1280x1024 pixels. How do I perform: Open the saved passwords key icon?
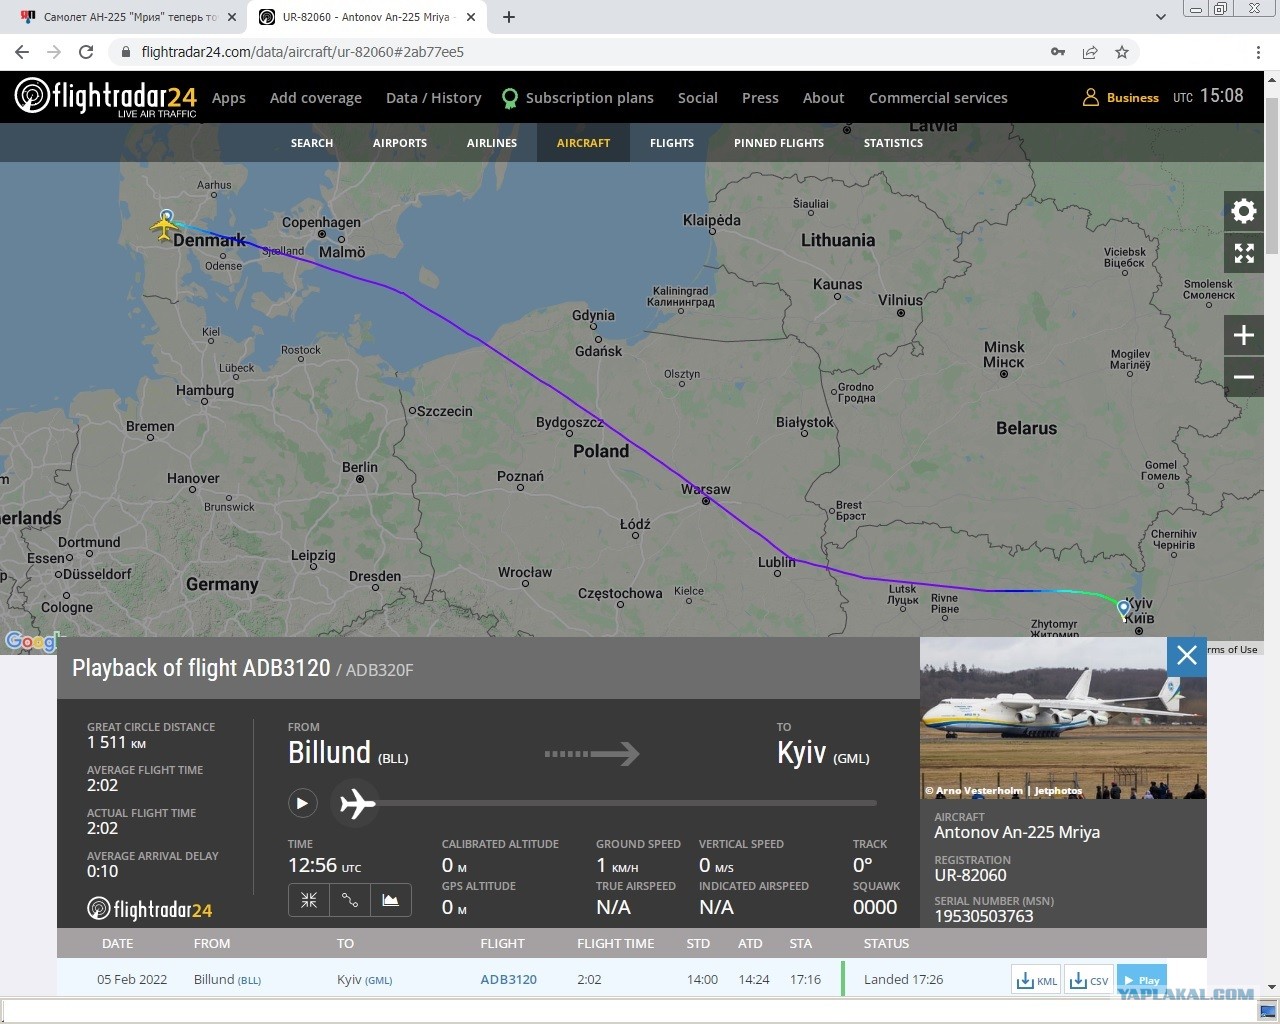pos(1058,52)
